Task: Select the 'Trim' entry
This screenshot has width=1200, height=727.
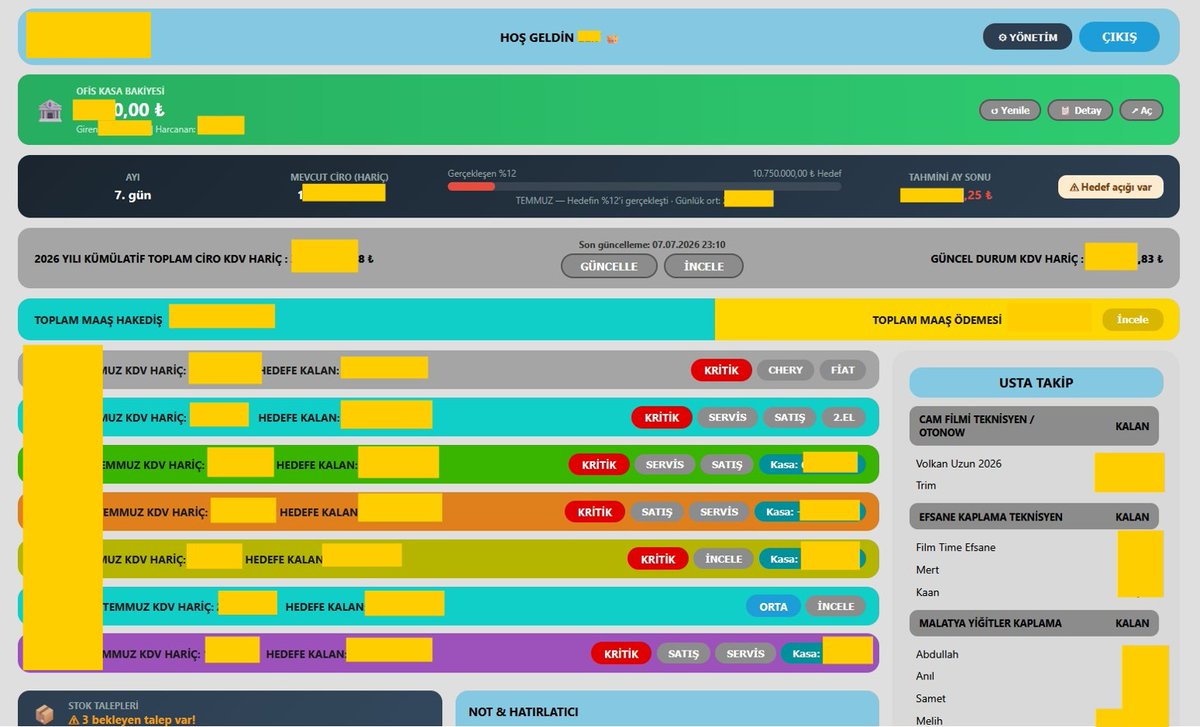Action: pyautogui.click(x=926, y=486)
